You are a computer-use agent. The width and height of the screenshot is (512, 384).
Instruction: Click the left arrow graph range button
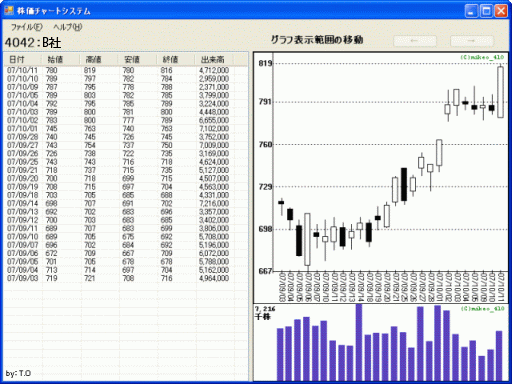click(415, 41)
